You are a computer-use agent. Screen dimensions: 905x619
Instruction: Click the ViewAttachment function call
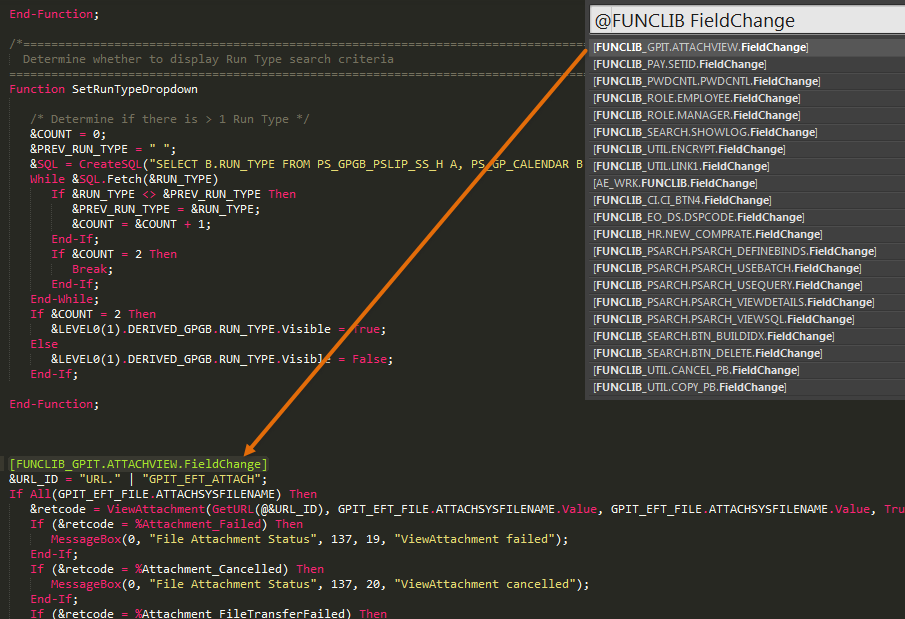coord(156,509)
